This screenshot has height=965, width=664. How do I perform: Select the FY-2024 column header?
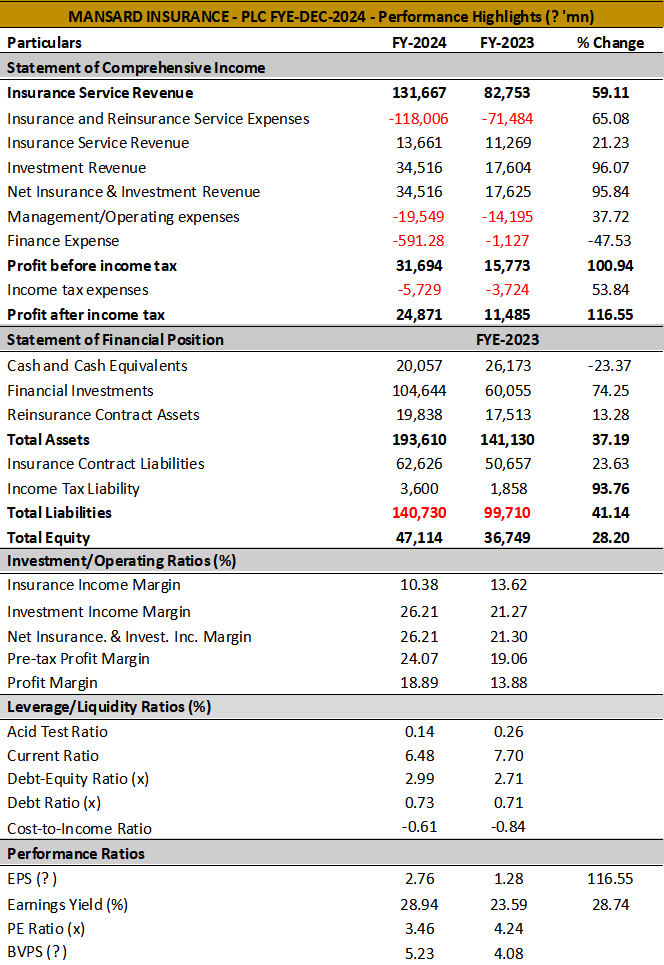click(x=419, y=42)
